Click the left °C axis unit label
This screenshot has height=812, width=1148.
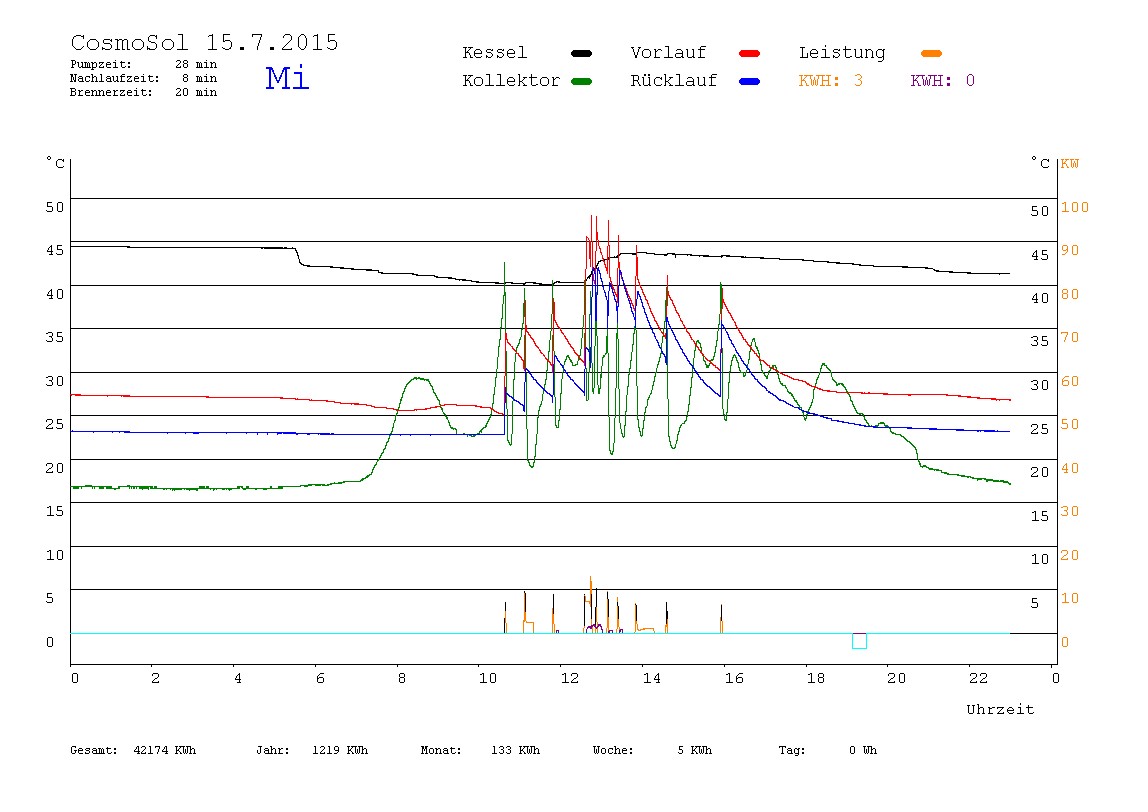point(56,163)
